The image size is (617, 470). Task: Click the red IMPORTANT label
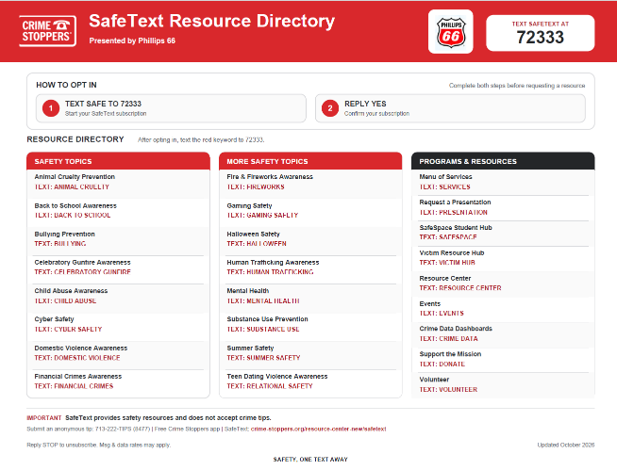pos(44,418)
